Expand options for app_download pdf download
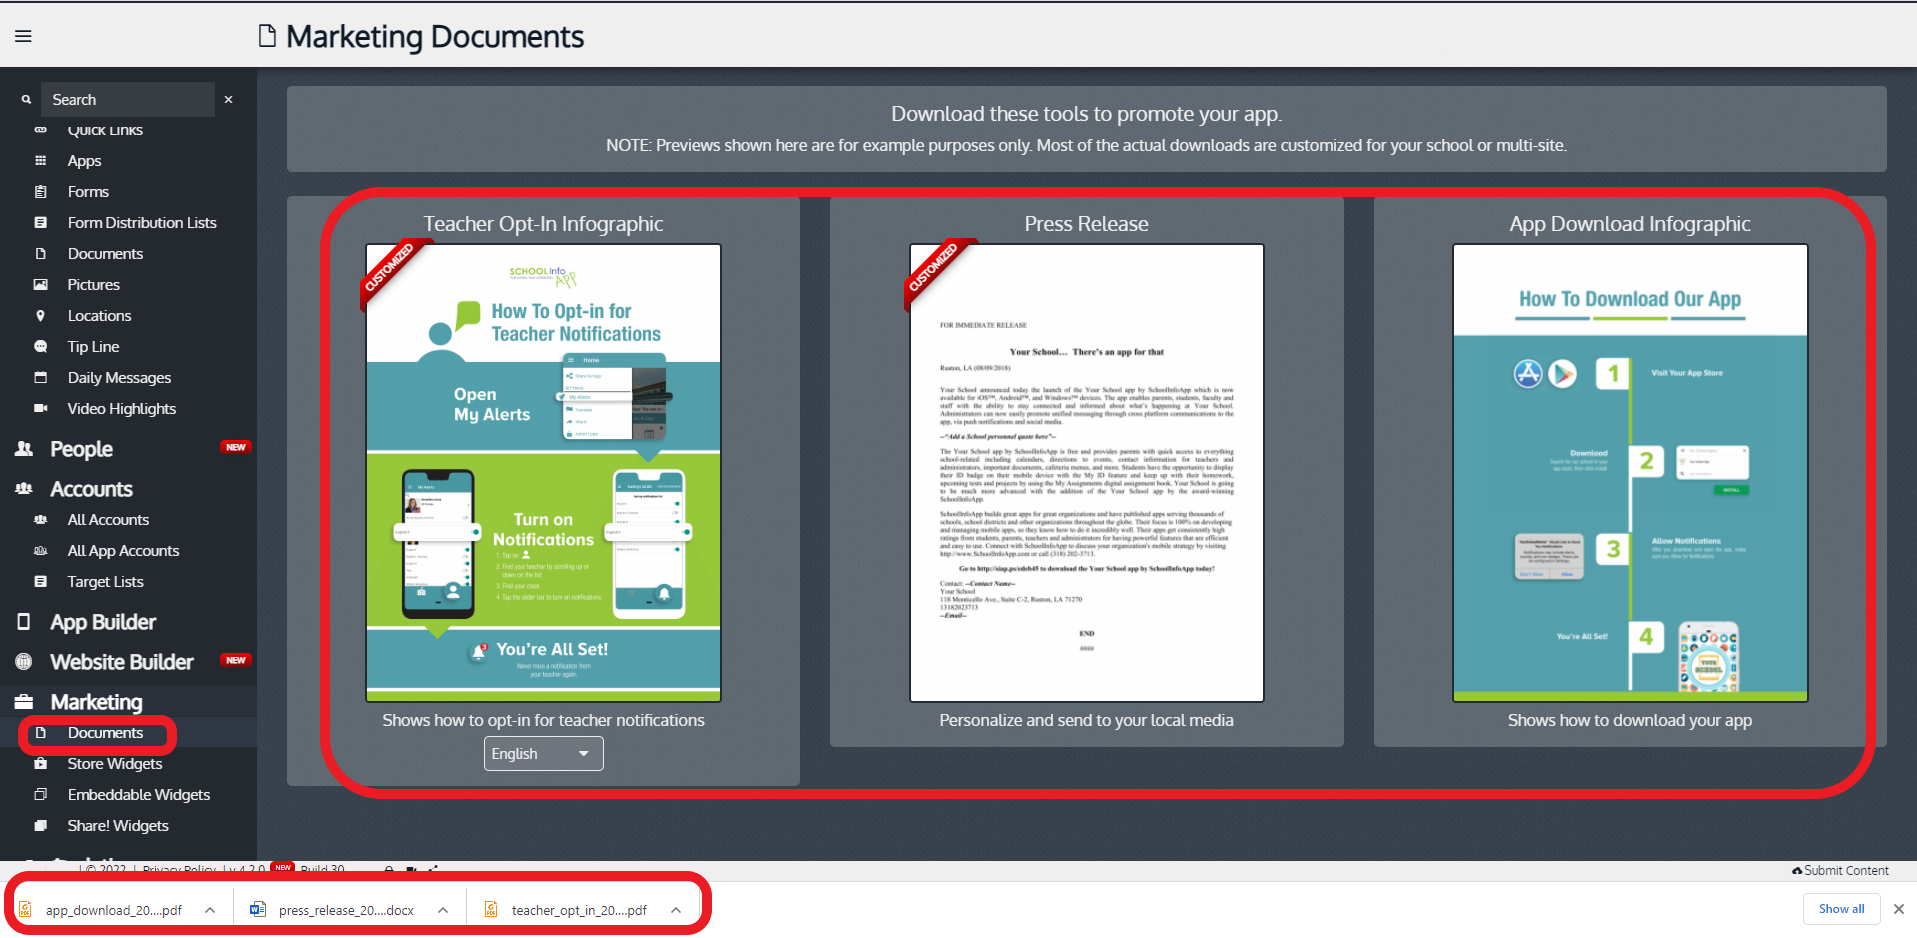The image size is (1917, 938). click(x=210, y=910)
